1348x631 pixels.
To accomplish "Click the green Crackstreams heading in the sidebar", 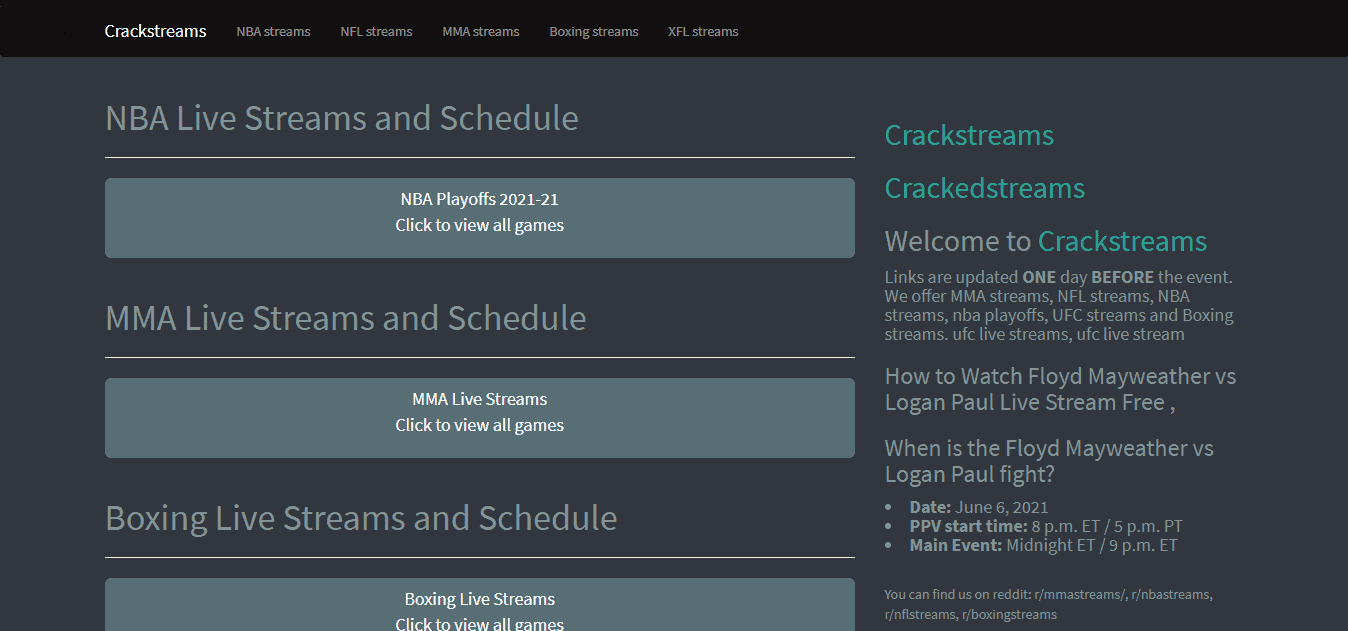I will click(969, 136).
